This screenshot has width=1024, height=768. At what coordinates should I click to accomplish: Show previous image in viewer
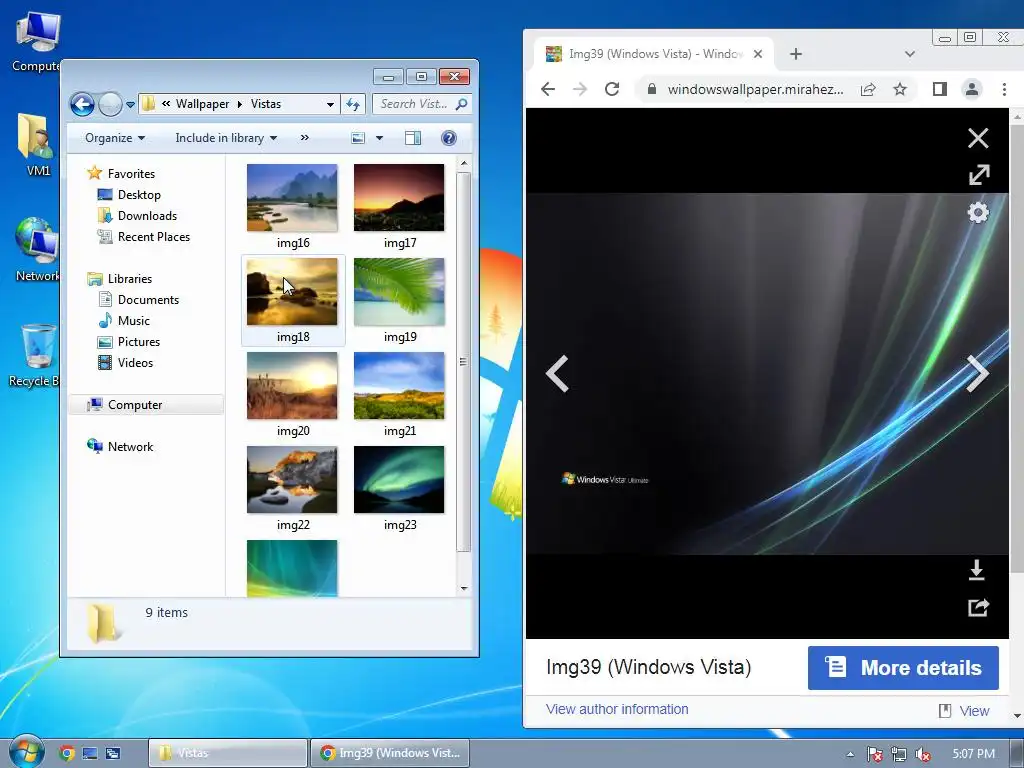[557, 374]
